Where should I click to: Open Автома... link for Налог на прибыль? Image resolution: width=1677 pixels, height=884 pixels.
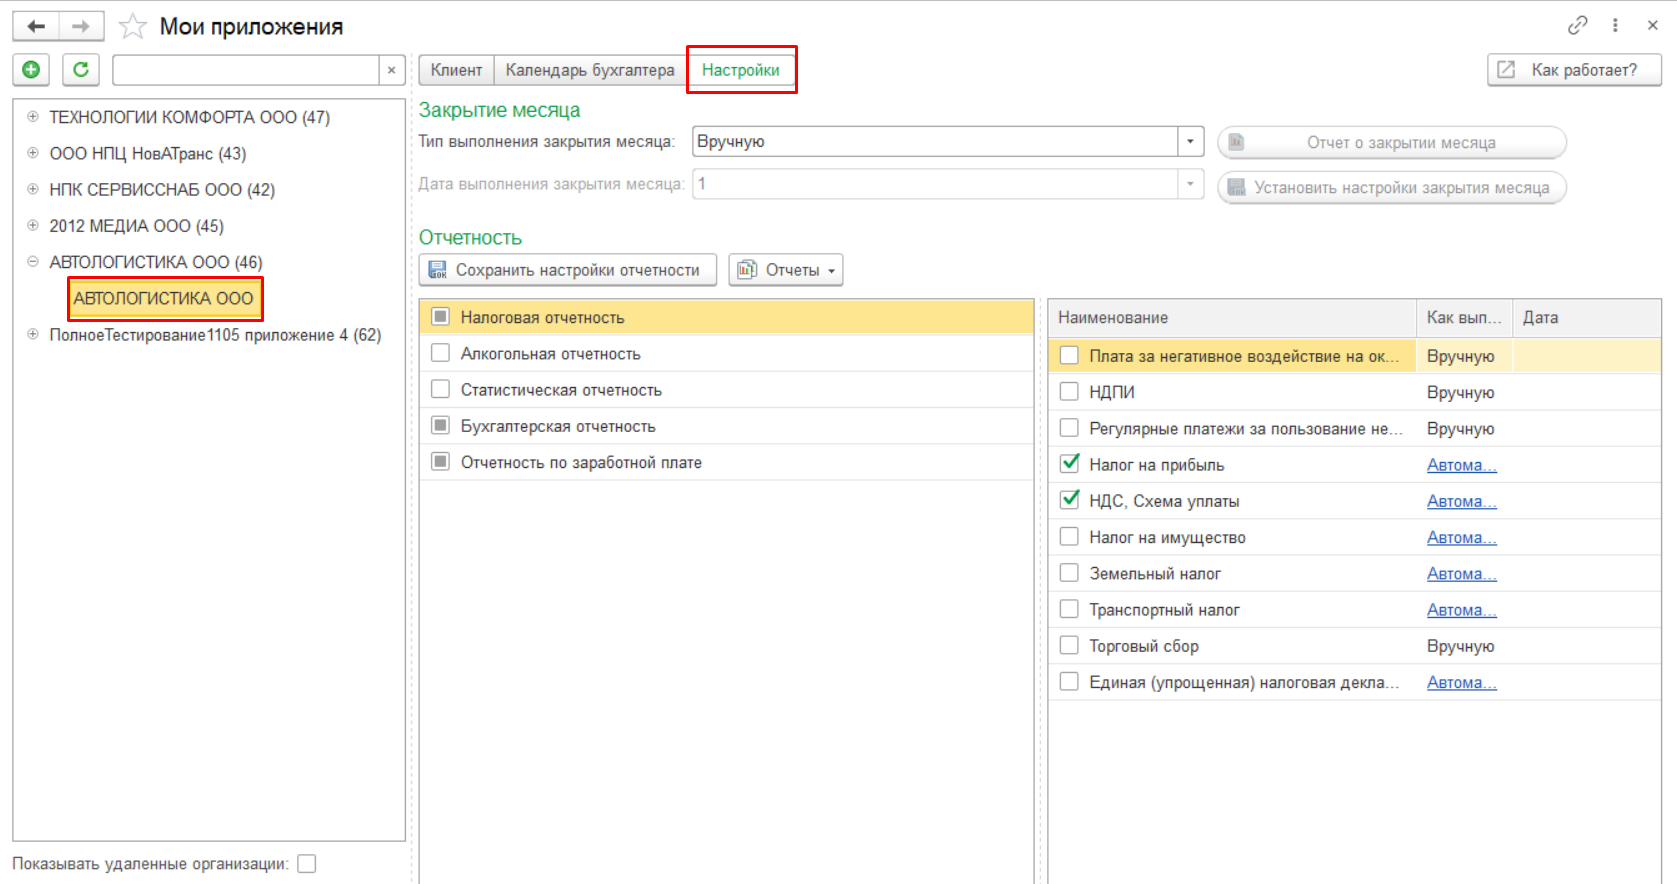(1461, 465)
